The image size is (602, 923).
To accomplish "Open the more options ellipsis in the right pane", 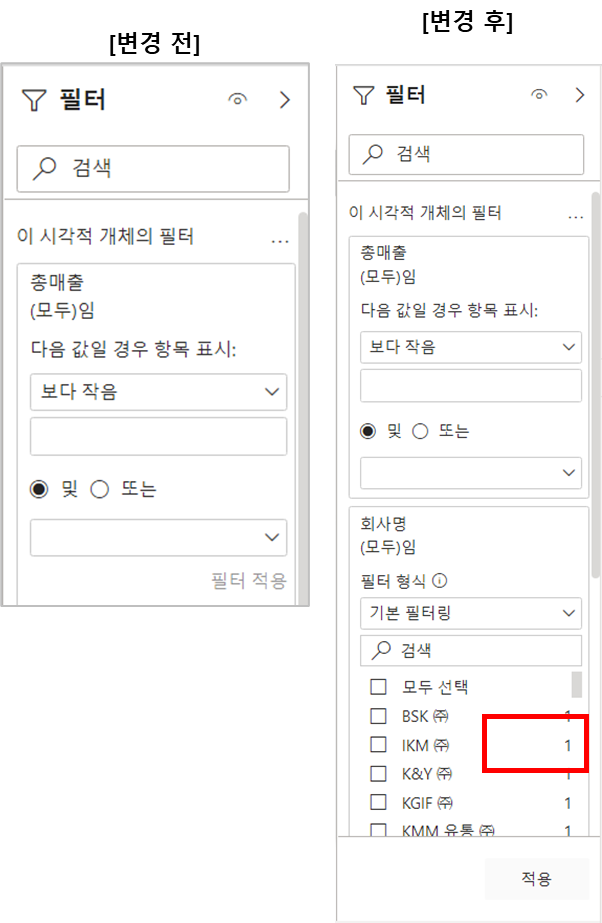I will click(576, 217).
